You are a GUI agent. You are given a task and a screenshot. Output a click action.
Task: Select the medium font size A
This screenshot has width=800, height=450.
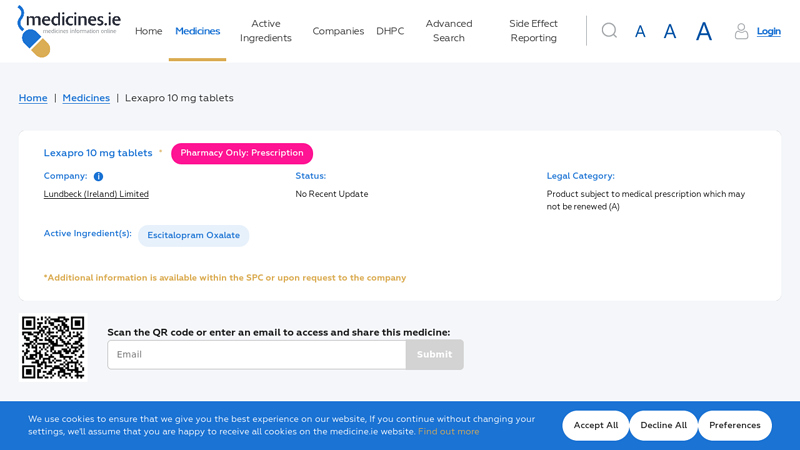tap(669, 32)
